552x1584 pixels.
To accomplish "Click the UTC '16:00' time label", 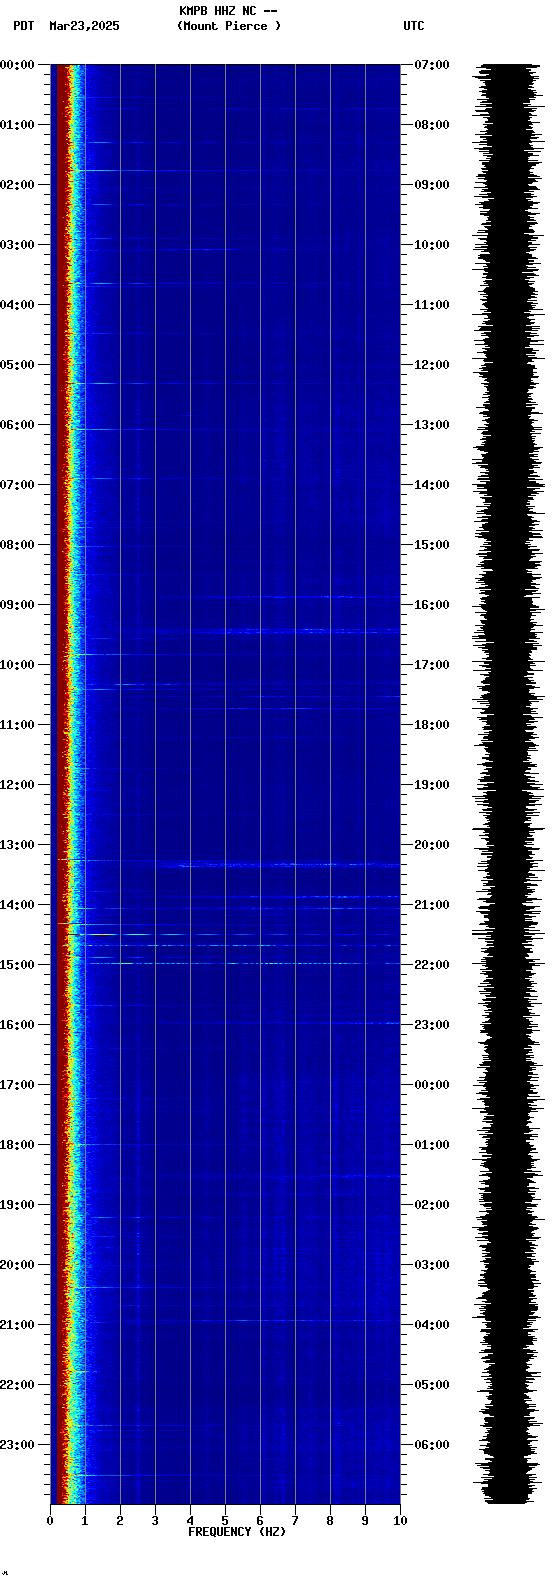I will coord(432,605).
